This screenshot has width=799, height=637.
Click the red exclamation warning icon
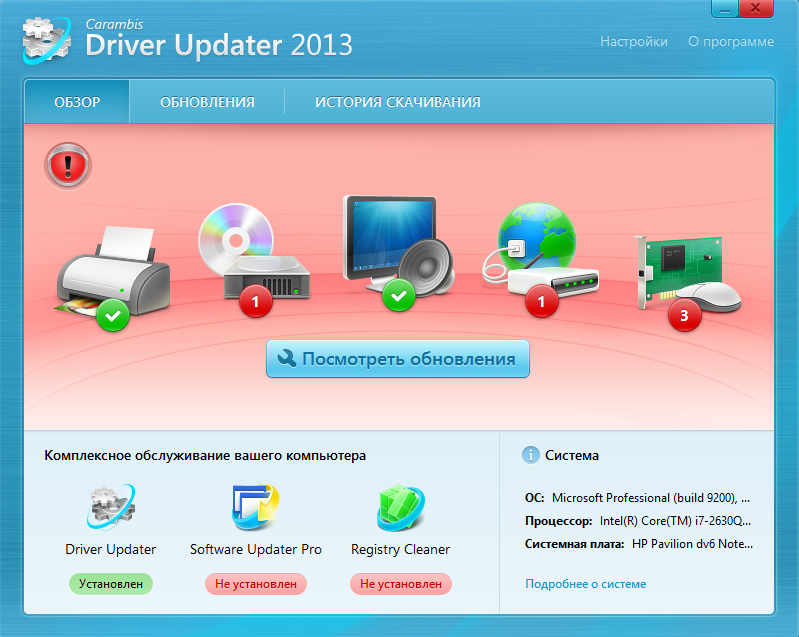(x=68, y=166)
